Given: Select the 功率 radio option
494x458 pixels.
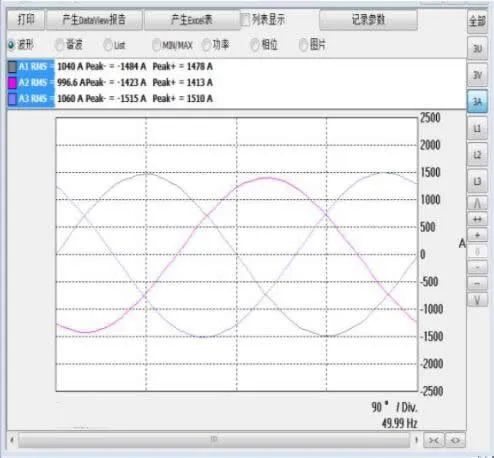Looking at the screenshot, I should [206, 45].
